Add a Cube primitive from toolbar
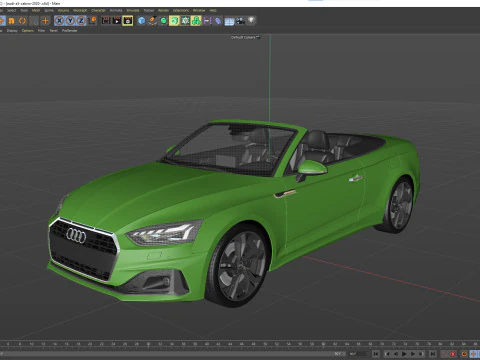Viewport: 480px width, 360px height. [142, 21]
